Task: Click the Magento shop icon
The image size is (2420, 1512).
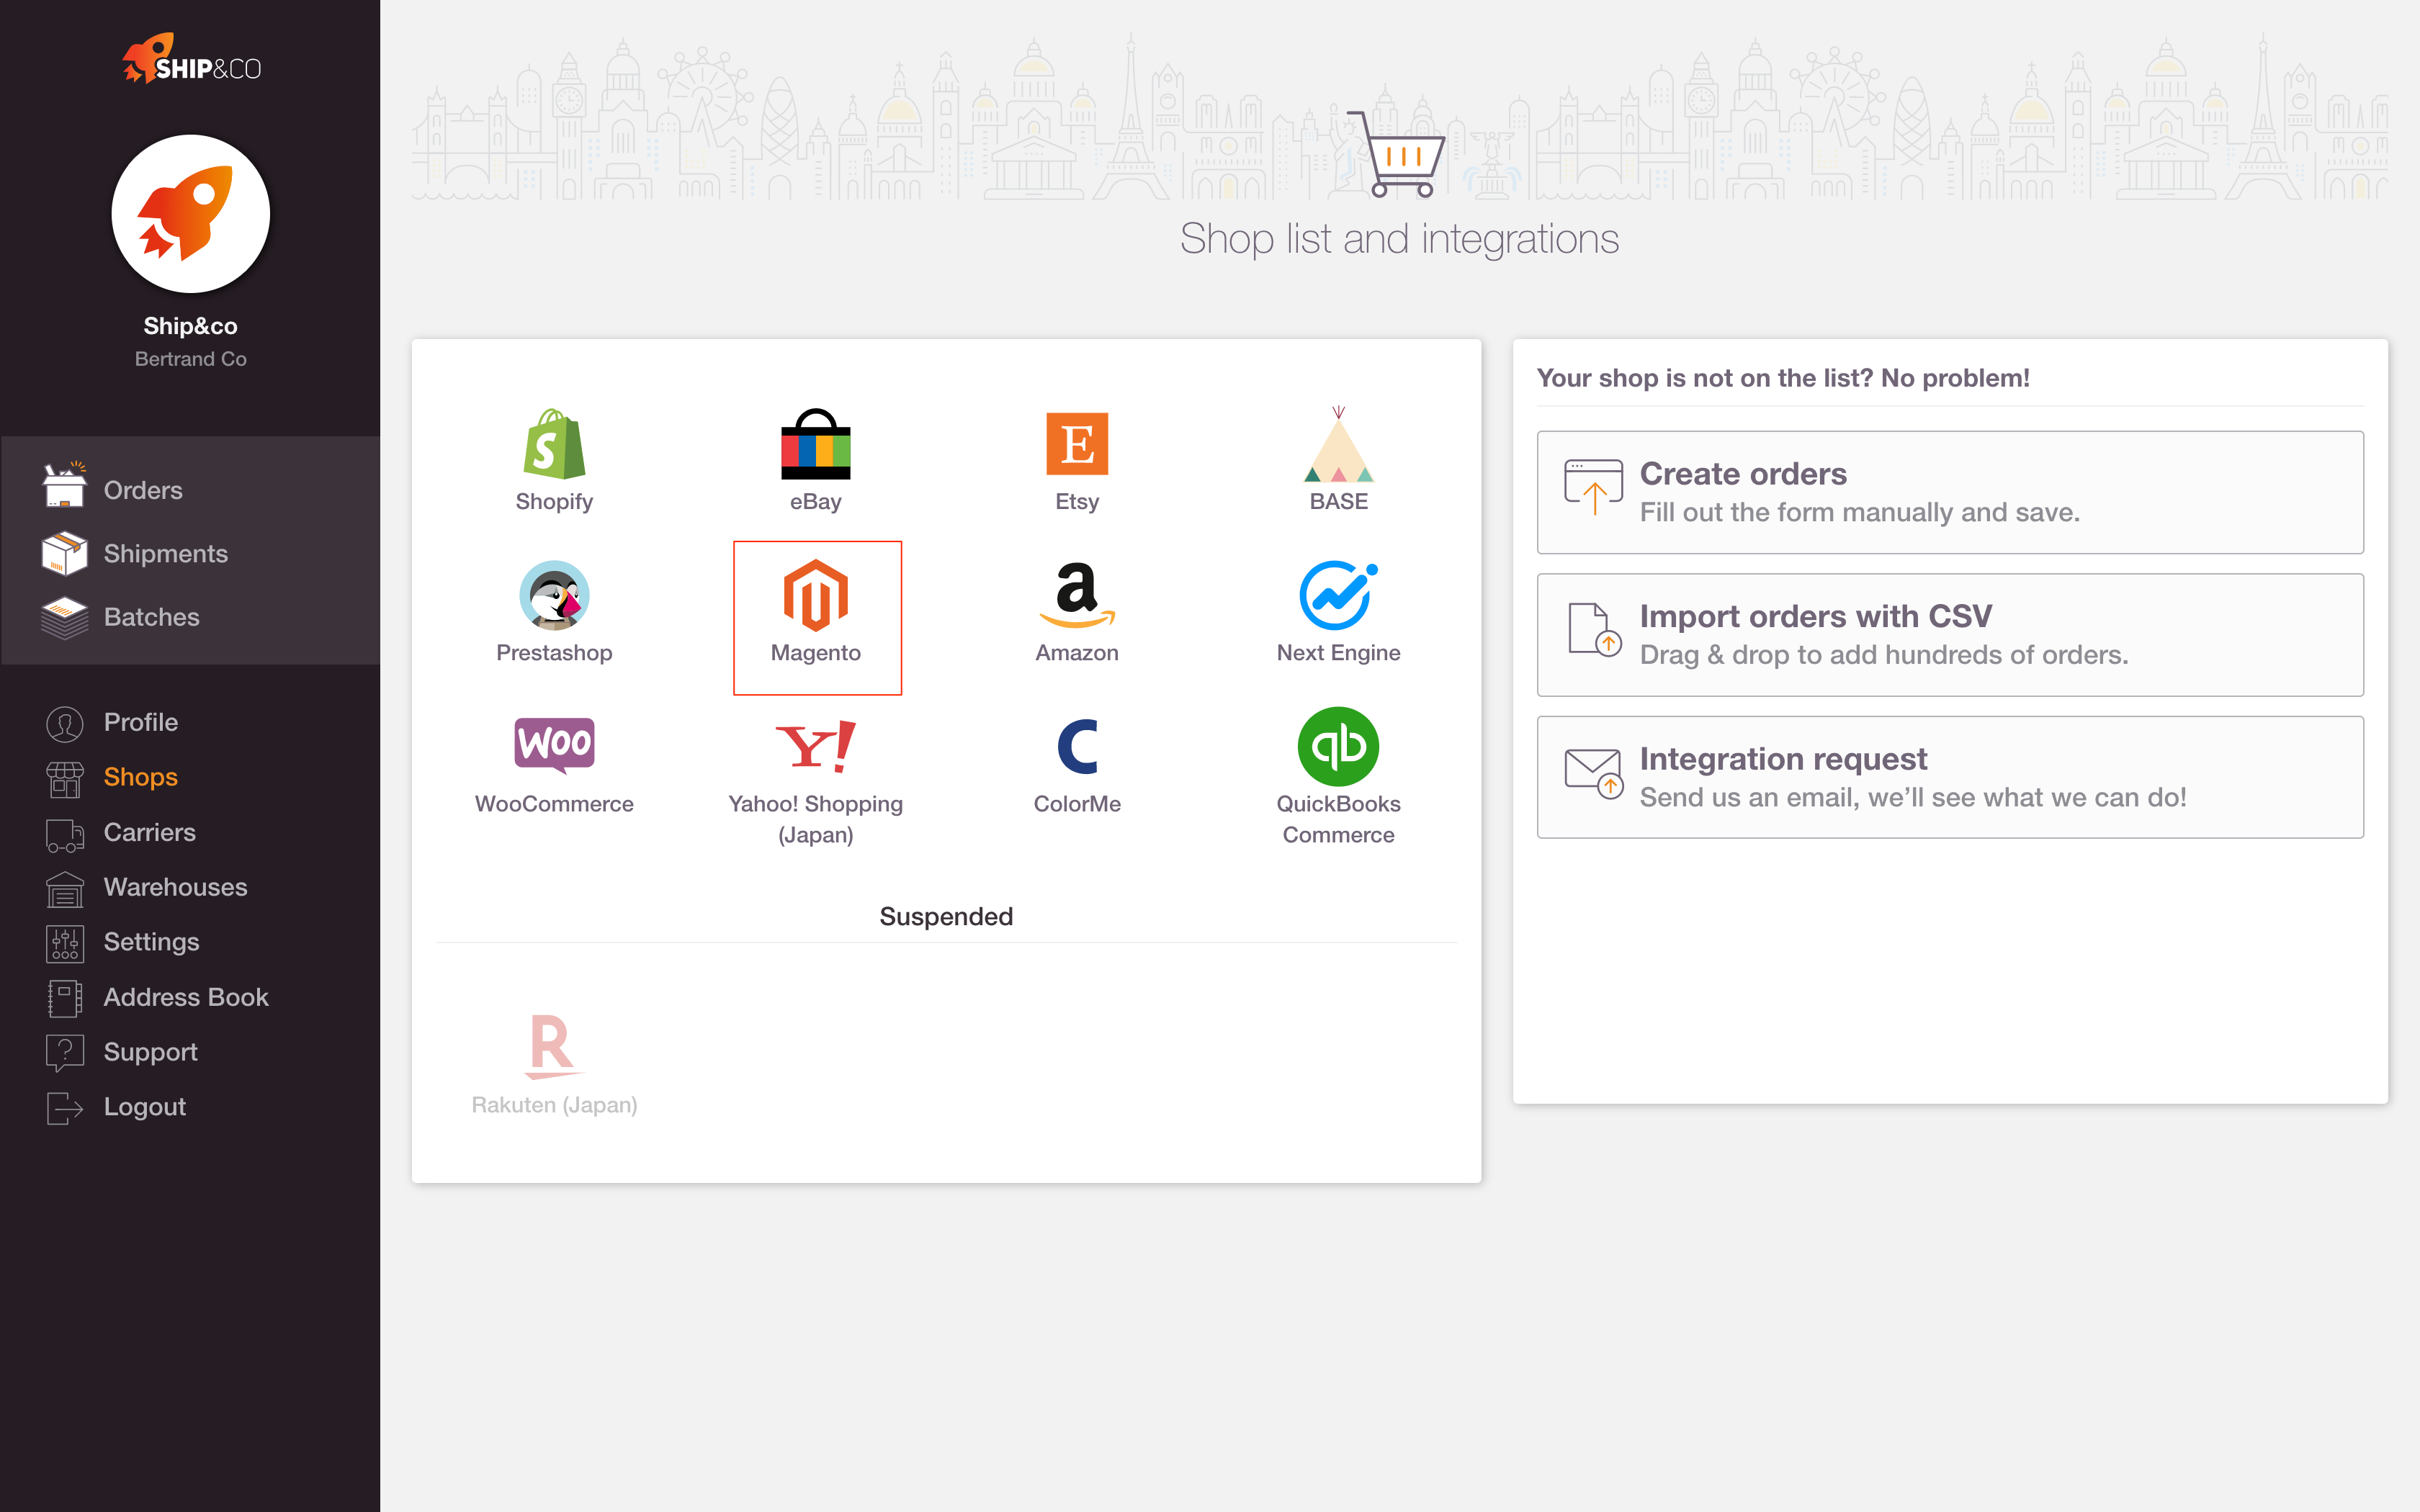Action: click(816, 596)
